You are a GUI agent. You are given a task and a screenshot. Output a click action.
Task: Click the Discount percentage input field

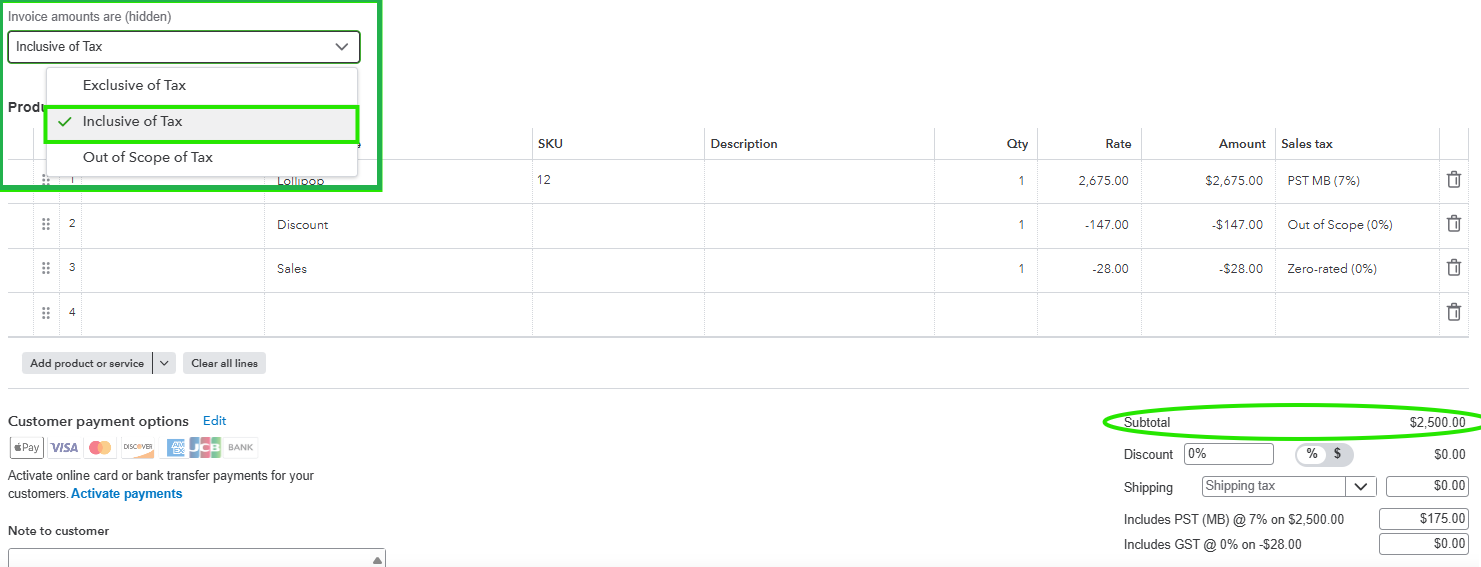point(1228,454)
